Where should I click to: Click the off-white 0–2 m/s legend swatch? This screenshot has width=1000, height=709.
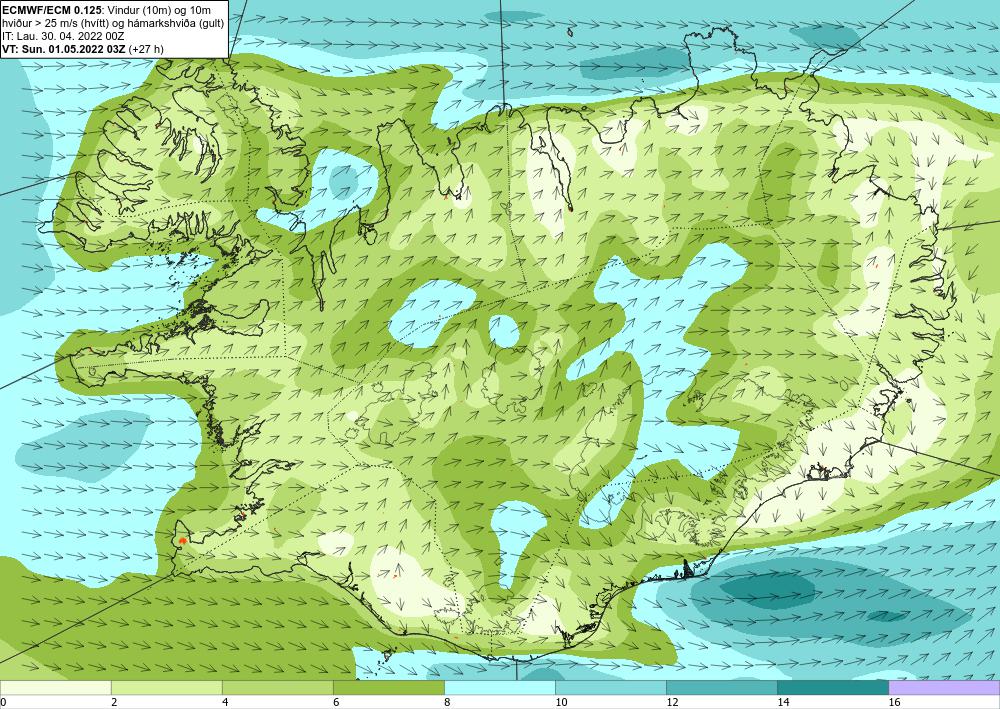[55, 687]
